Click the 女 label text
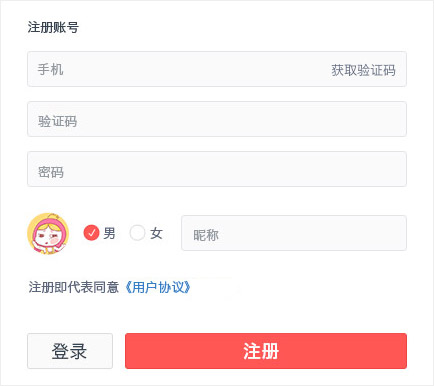 tap(156, 233)
